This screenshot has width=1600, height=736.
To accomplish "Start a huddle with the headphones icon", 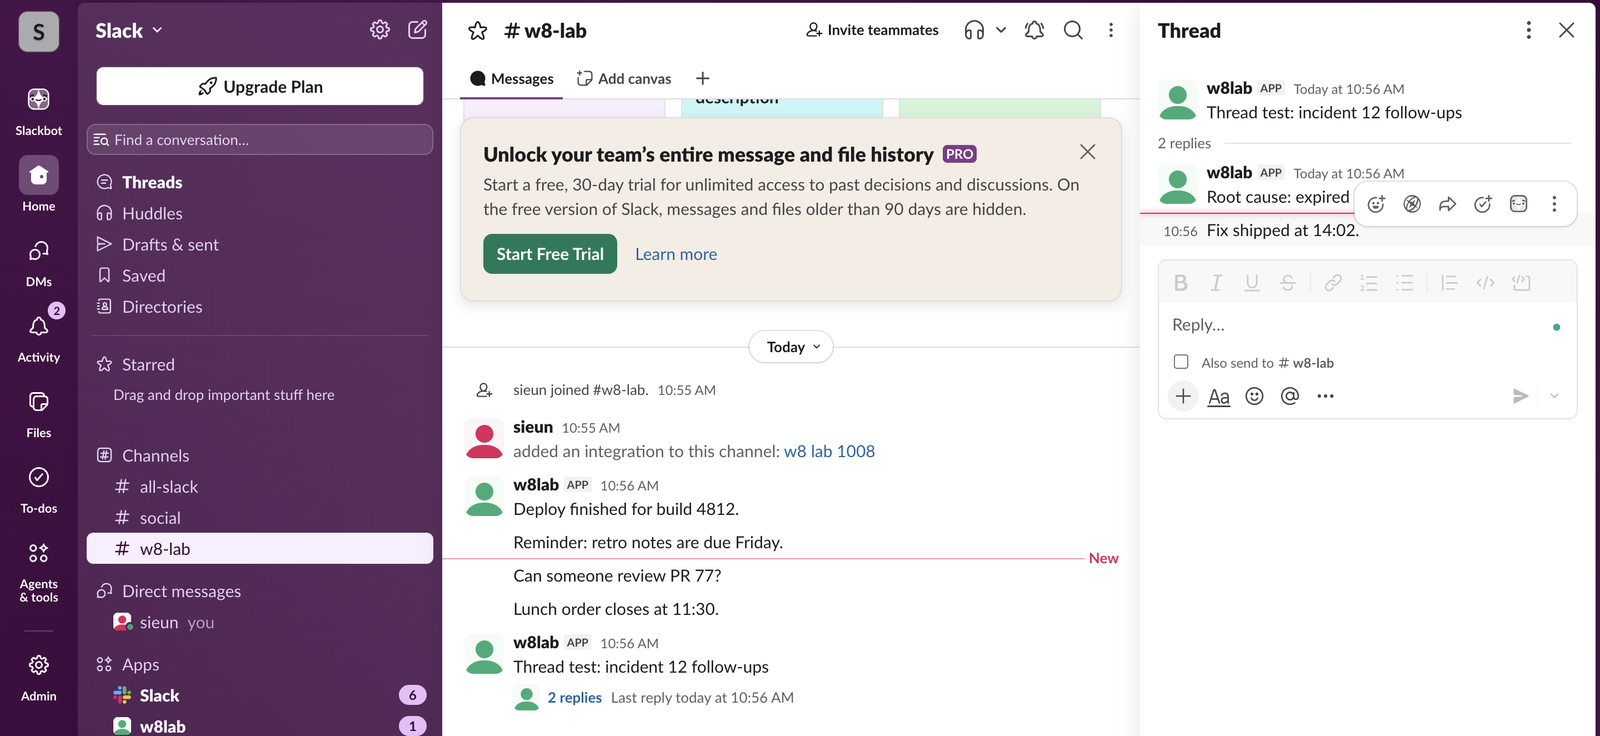I will [x=974, y=30].
